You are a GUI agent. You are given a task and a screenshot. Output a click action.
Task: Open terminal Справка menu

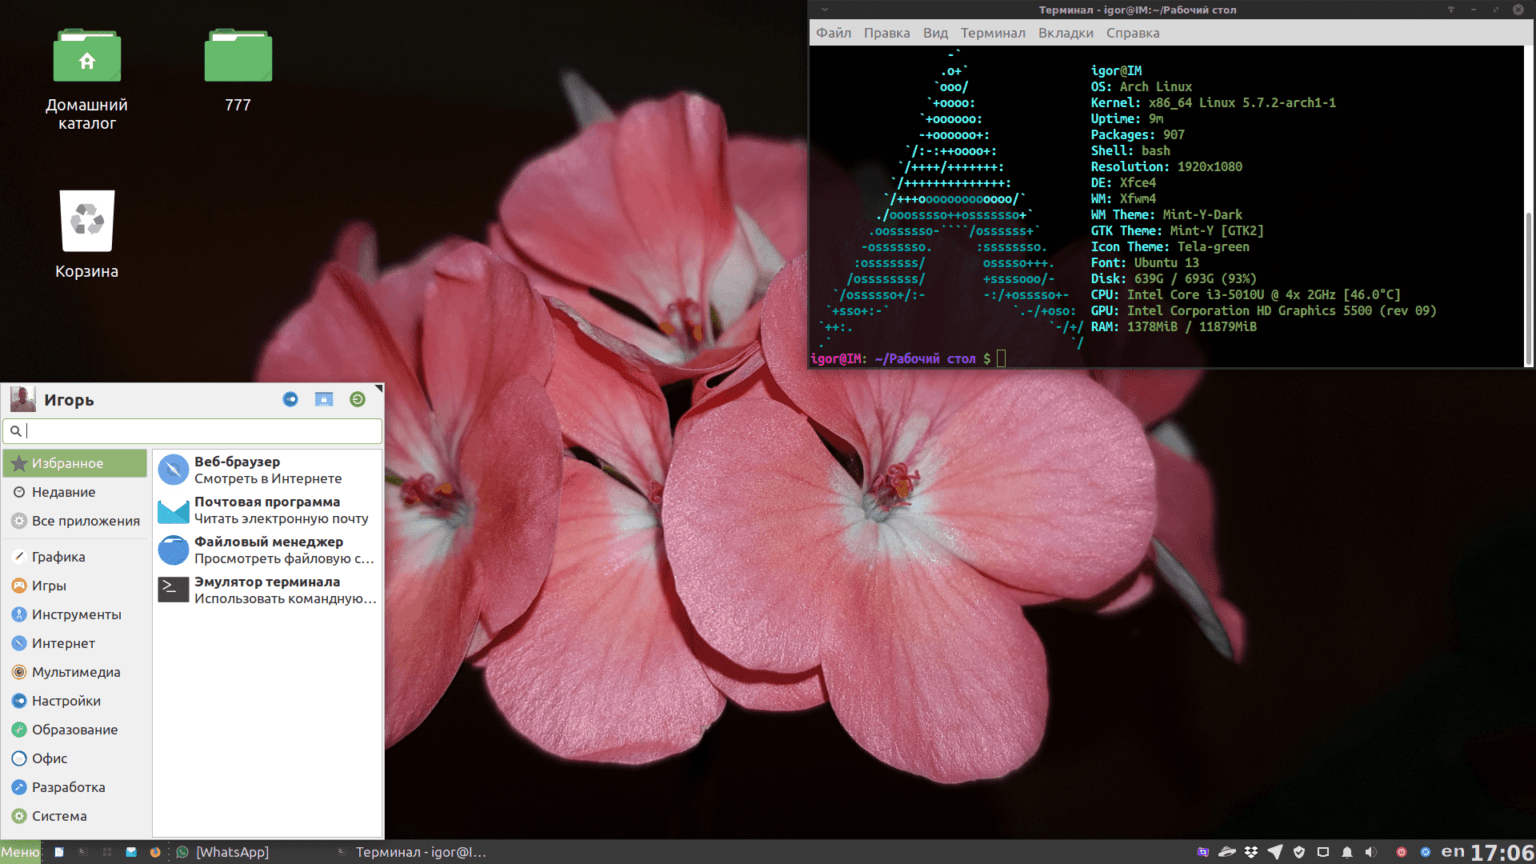click(1133, 33)
